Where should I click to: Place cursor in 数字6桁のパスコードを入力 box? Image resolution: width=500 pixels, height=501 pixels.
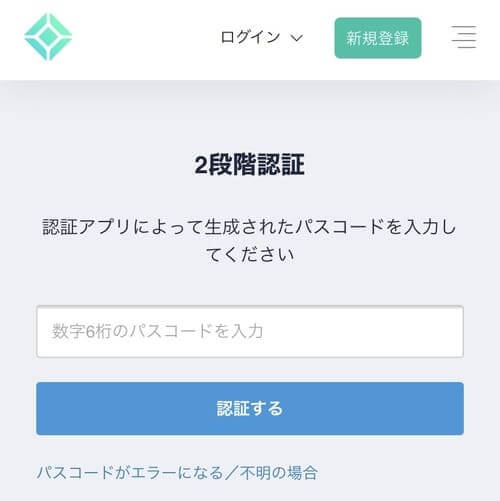coord(250,331)
